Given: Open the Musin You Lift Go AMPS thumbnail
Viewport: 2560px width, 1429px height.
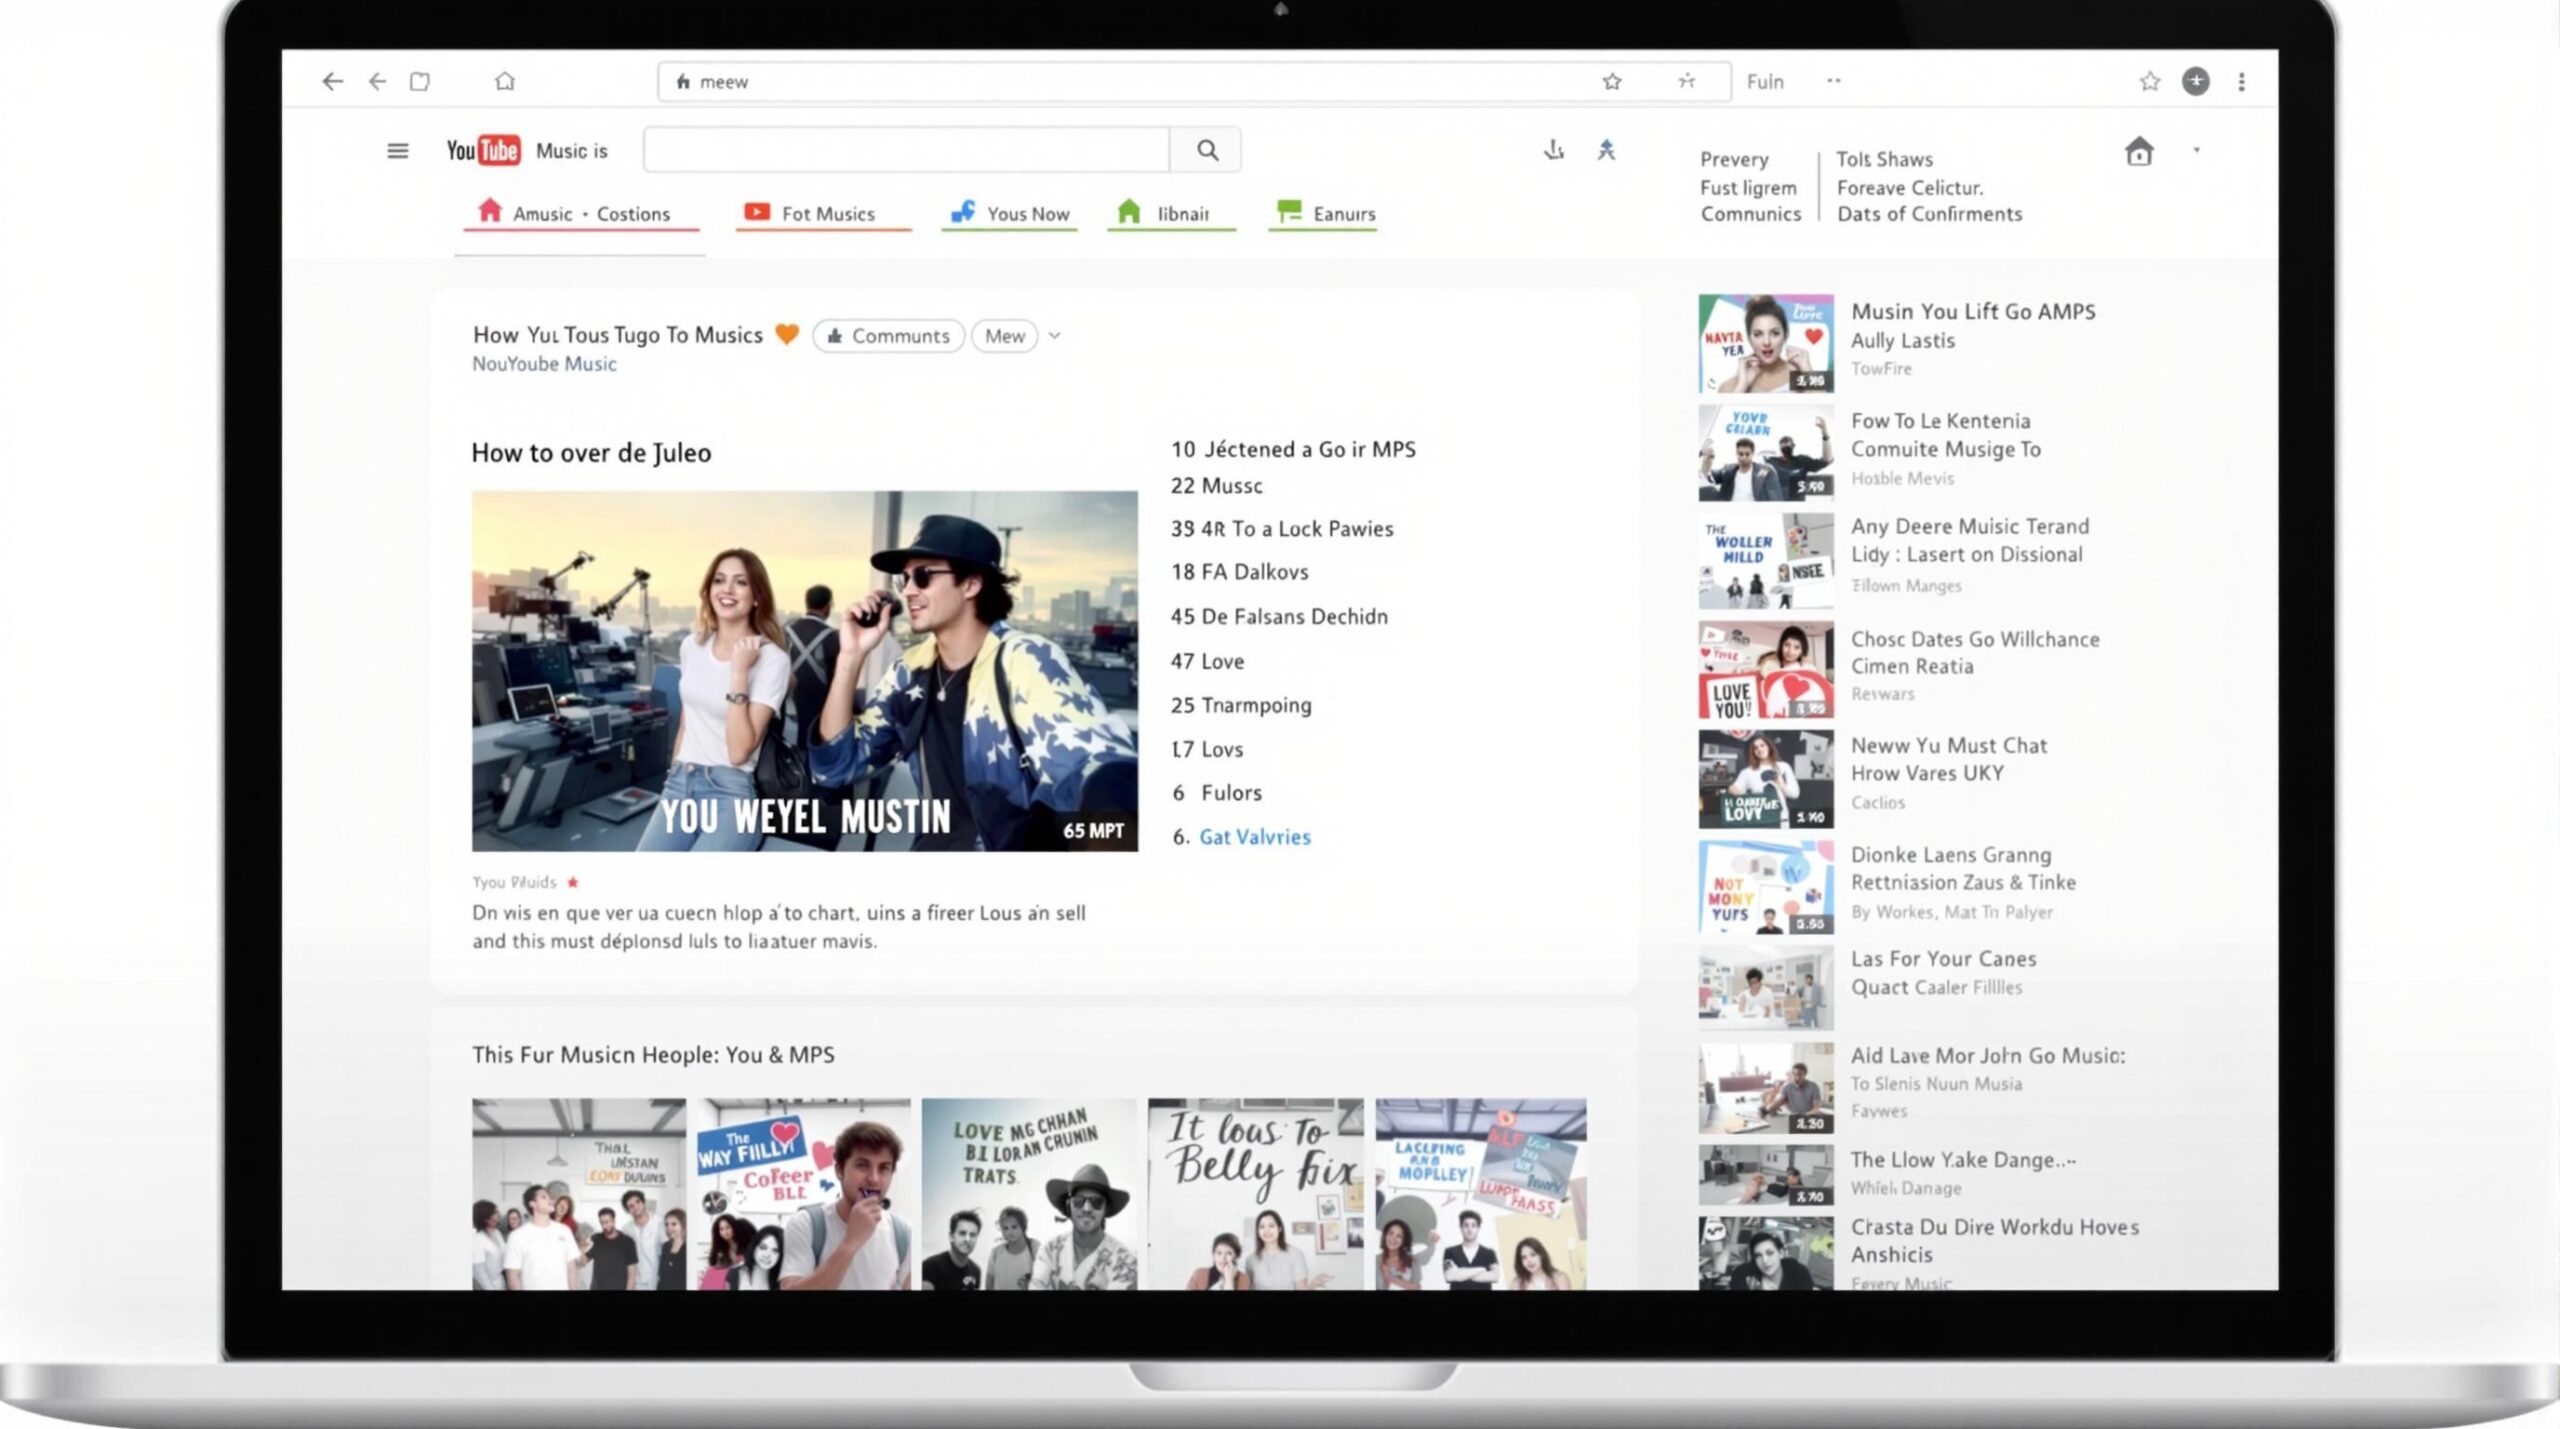Looking at the screenshot, I should tap(1765, 343).
